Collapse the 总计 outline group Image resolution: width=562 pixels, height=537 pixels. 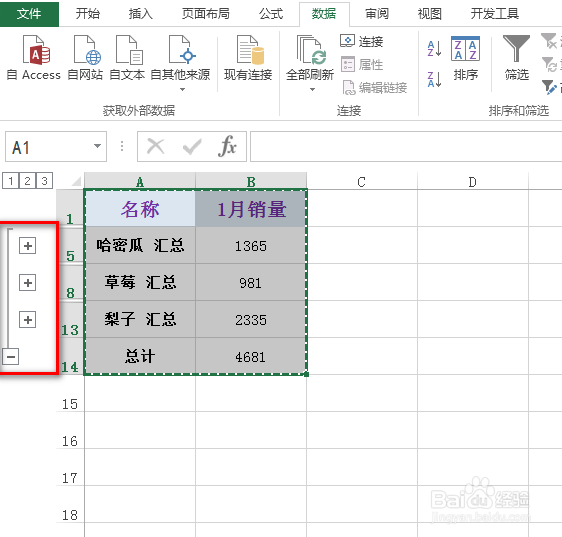pyautogui.click(x=11, y=357)
